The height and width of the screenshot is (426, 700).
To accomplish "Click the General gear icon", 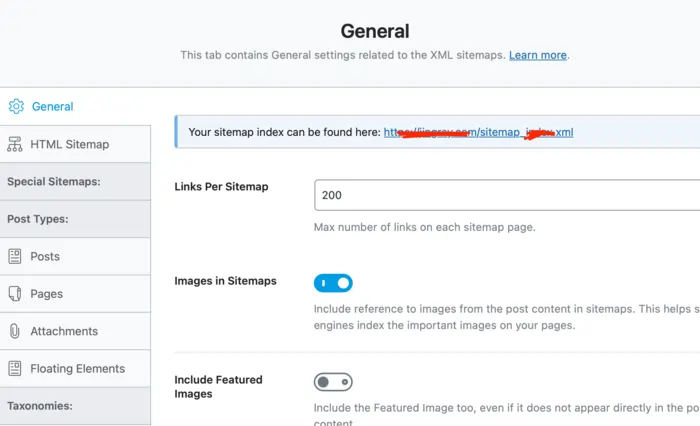I will pos(15,106).
